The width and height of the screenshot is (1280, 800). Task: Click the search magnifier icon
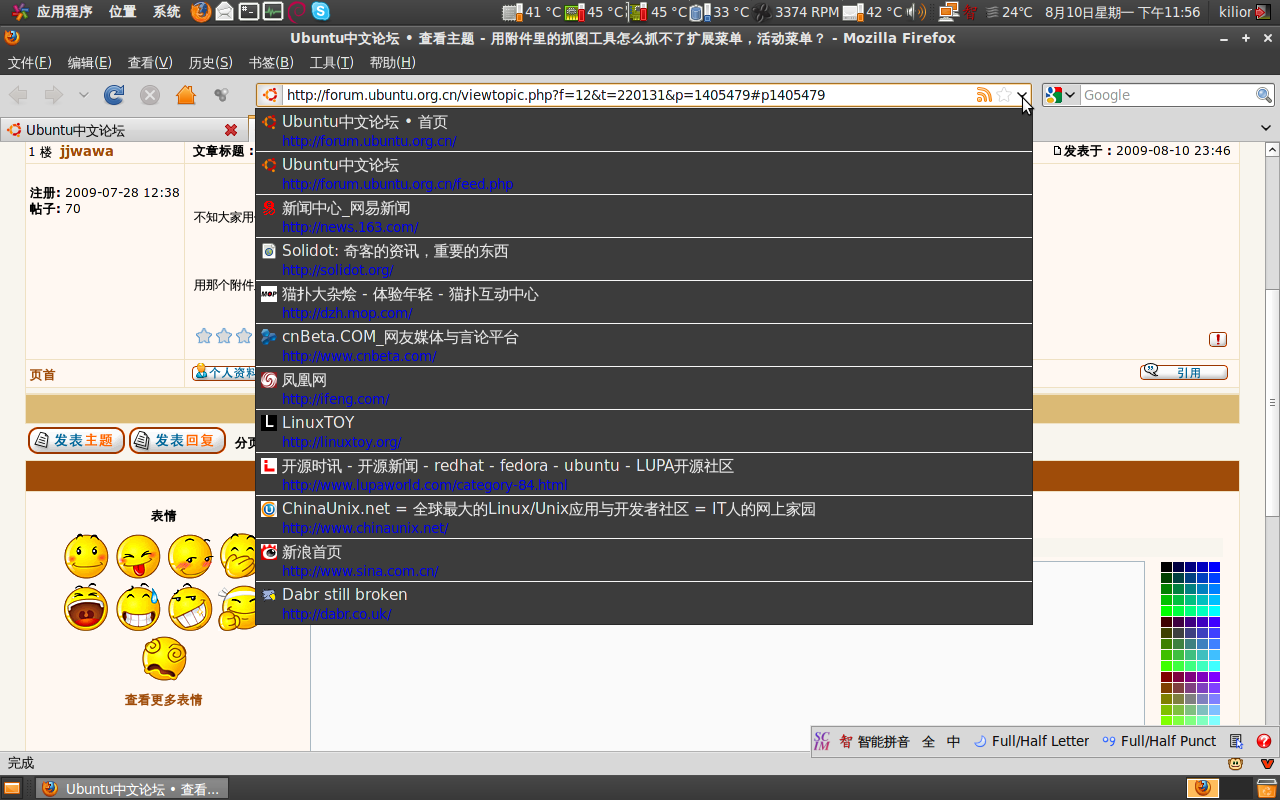pos(1264,95)
